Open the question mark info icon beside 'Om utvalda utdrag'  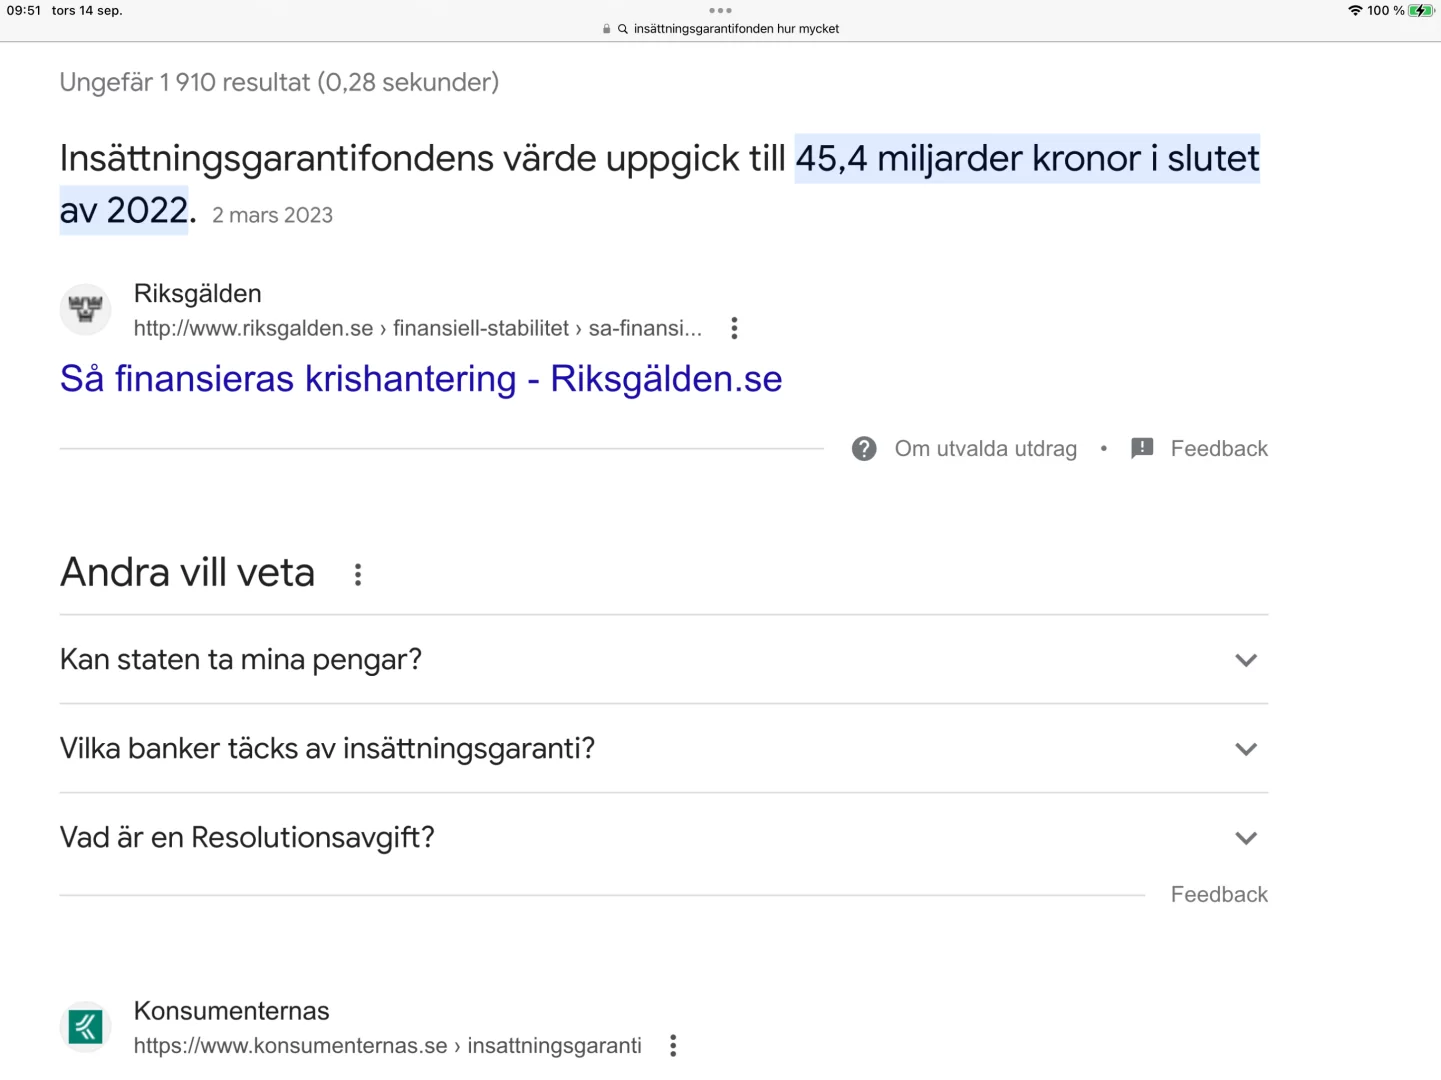point(864,448)
